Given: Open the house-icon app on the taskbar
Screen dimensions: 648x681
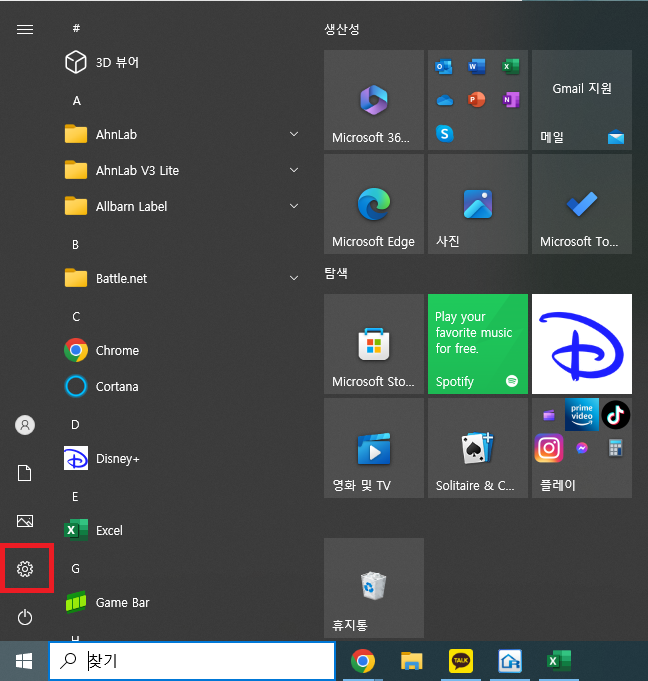Looking at the screenshot, I should coord(510,661).
